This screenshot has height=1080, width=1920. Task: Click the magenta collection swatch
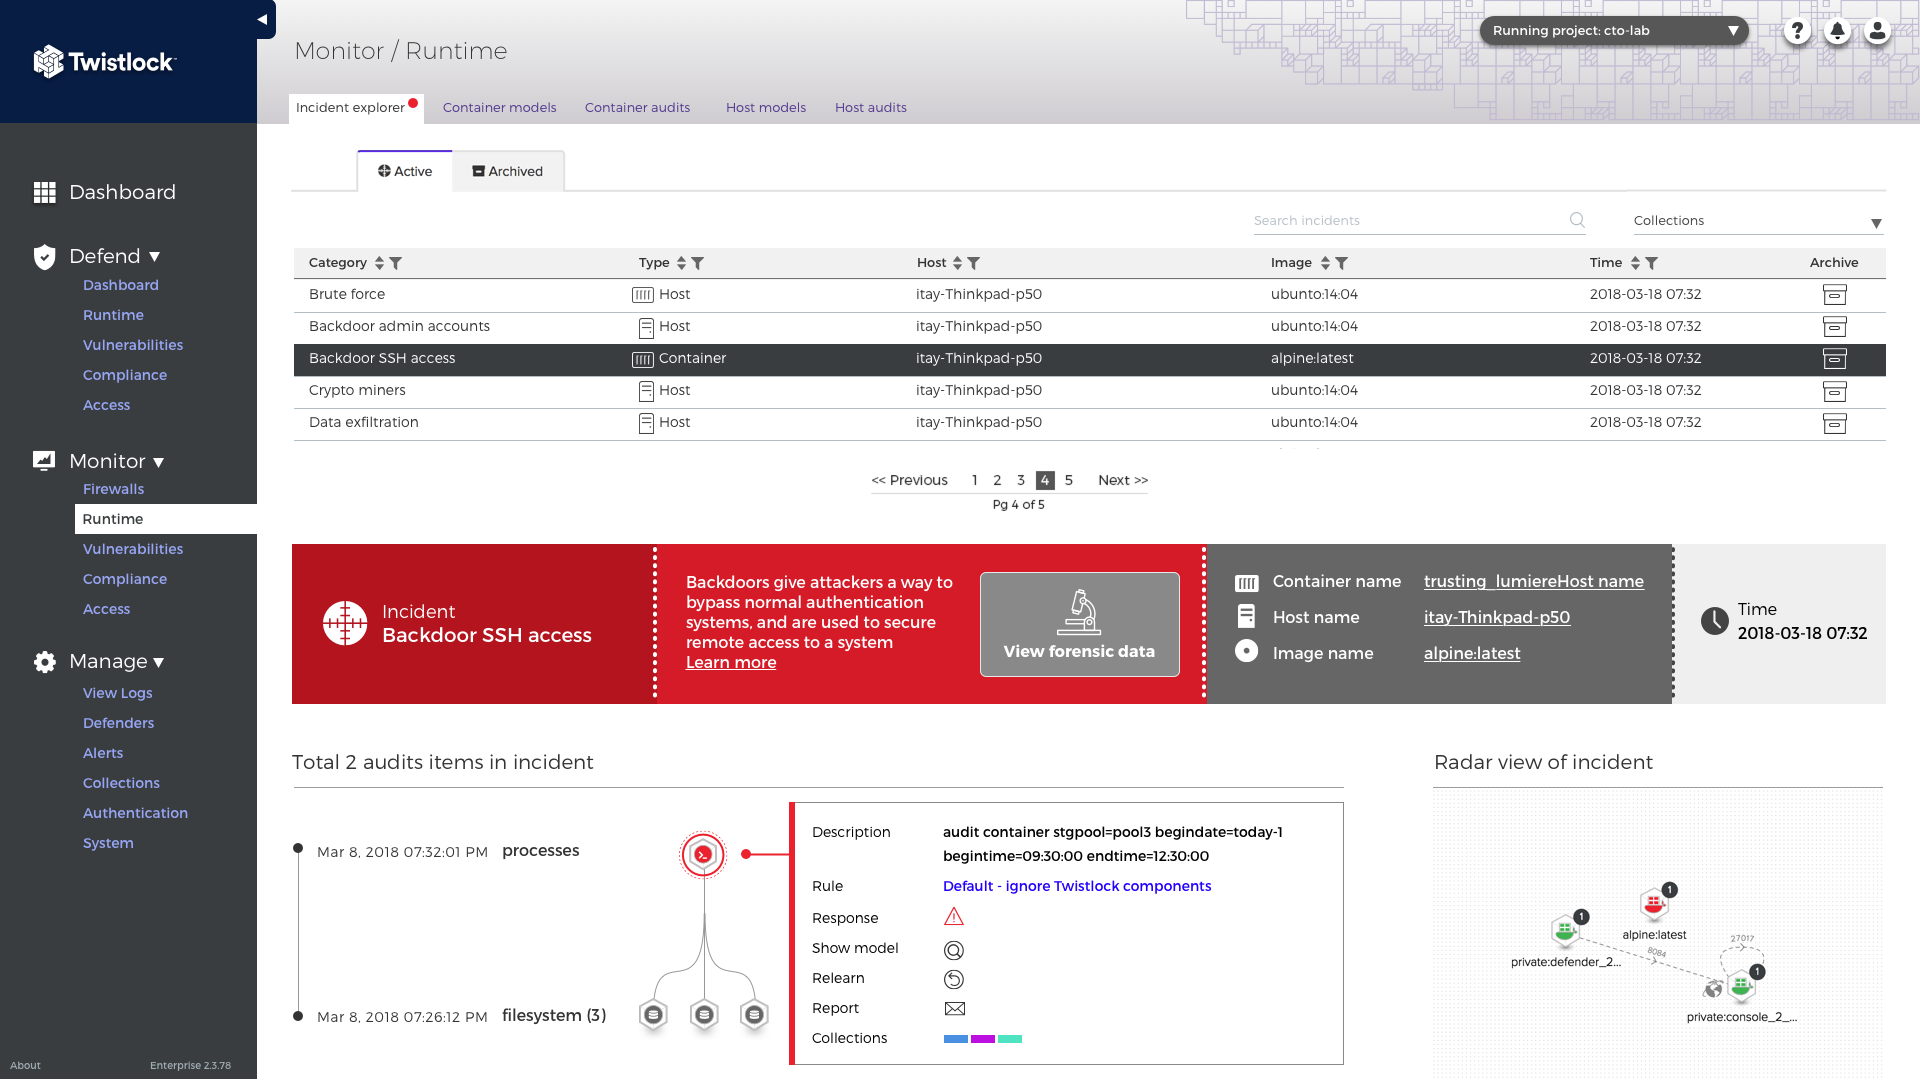point(982,1039)
